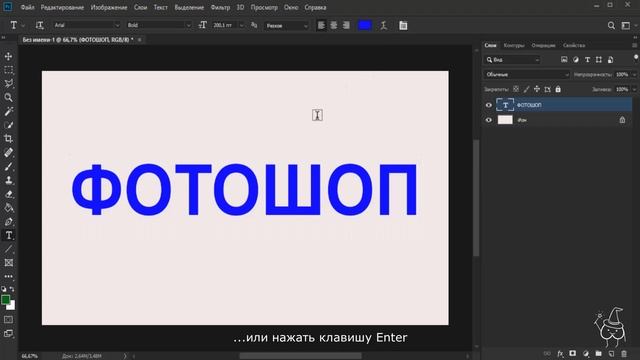Toggle Quick Mask mode
The height and width of the screenshot is (360, 640).
point(8,320)
